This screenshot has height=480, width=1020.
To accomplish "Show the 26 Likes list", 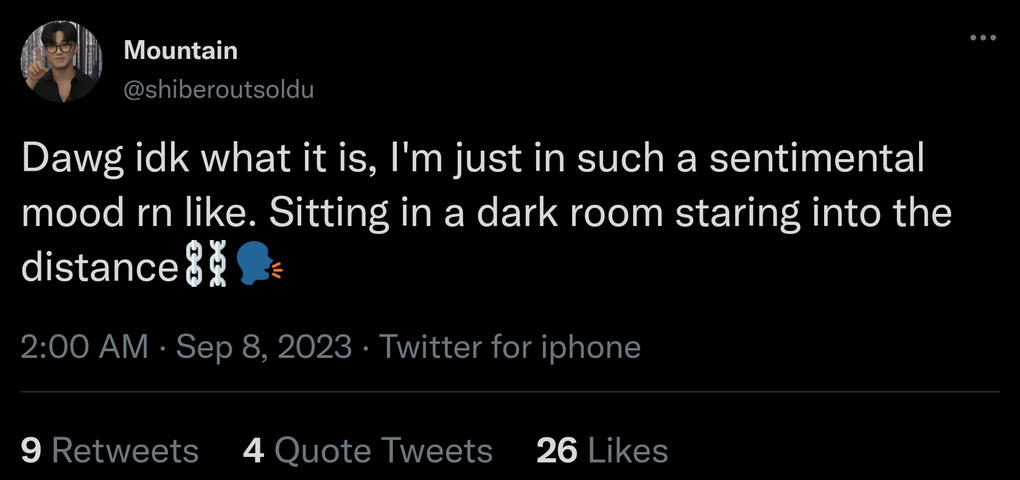I will point(602,450).
